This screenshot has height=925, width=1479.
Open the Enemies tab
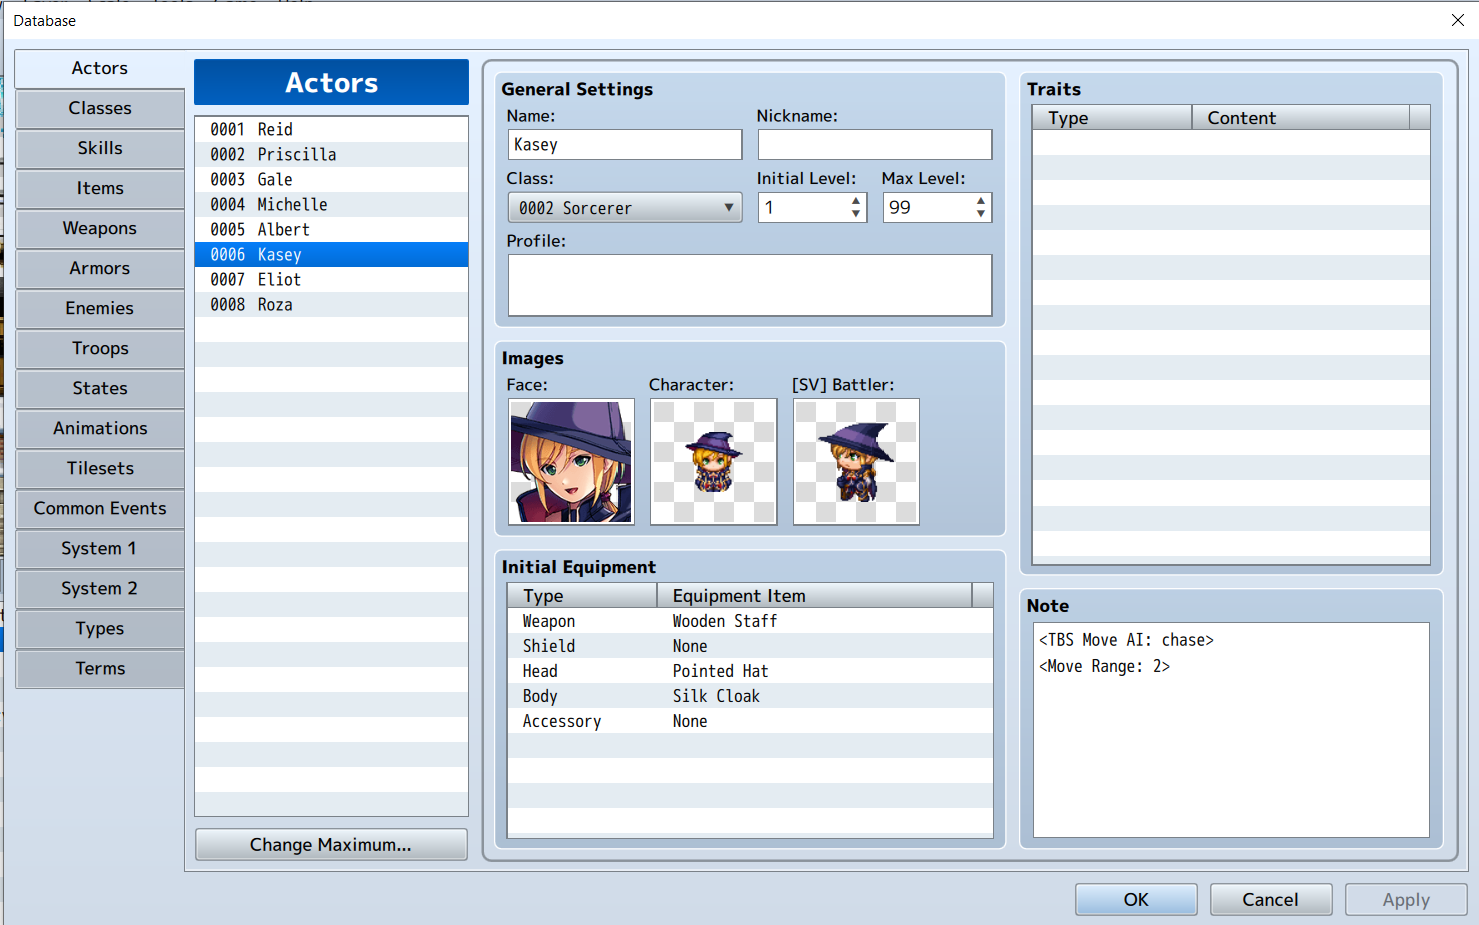[x=100, y=308]
